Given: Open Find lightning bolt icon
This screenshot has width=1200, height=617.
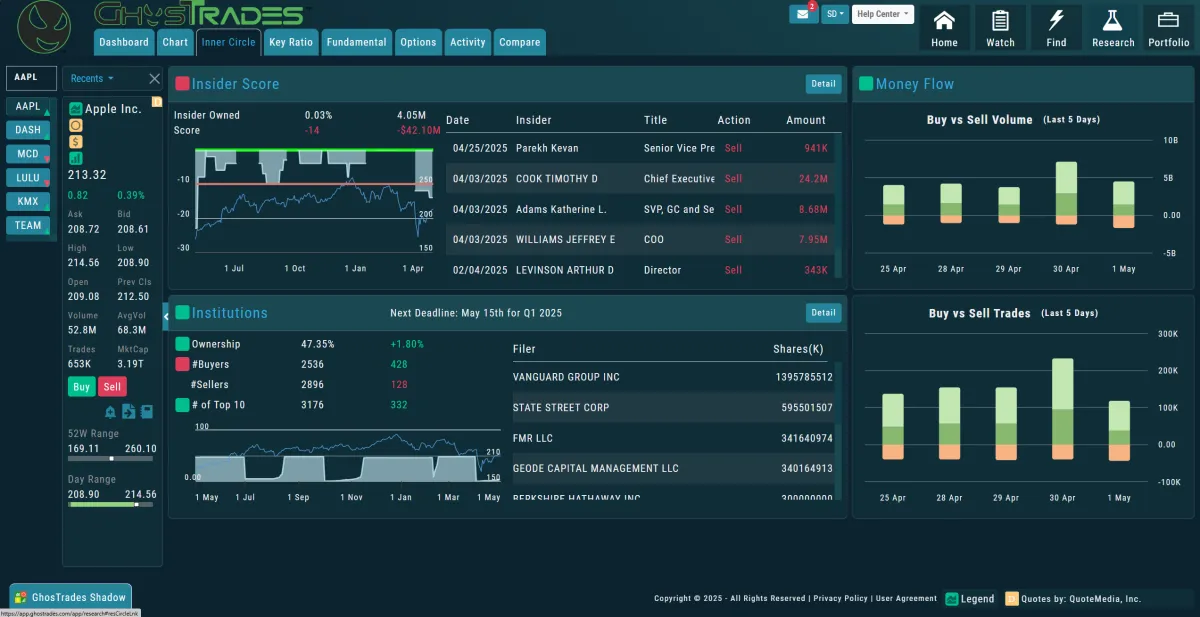Looking at the screenshot, I should [x=1056, y=20].
